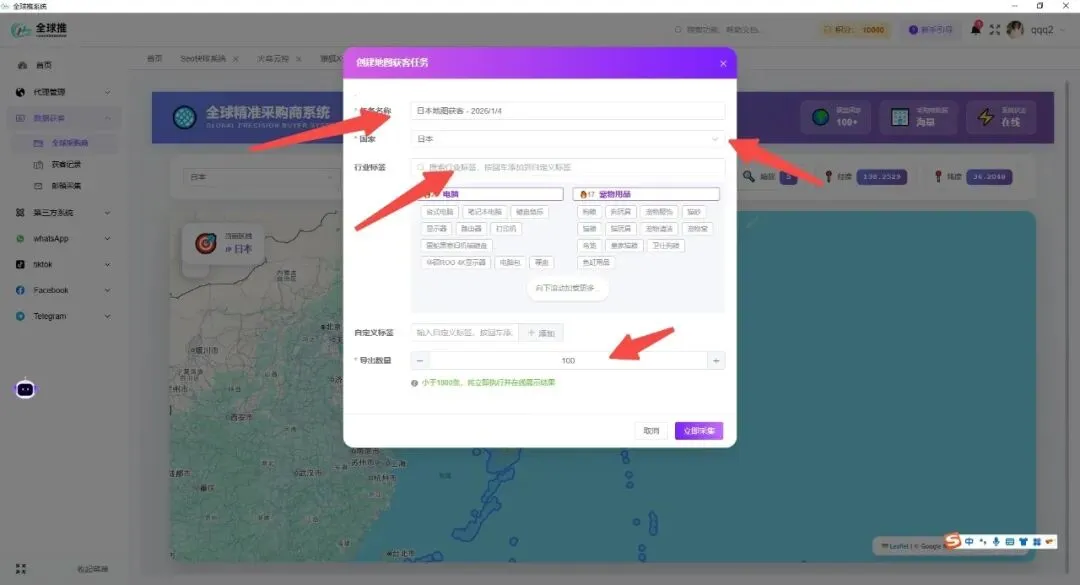
Task: Select the 笔记本电脑 industry tag
Action: coord(485,212)
